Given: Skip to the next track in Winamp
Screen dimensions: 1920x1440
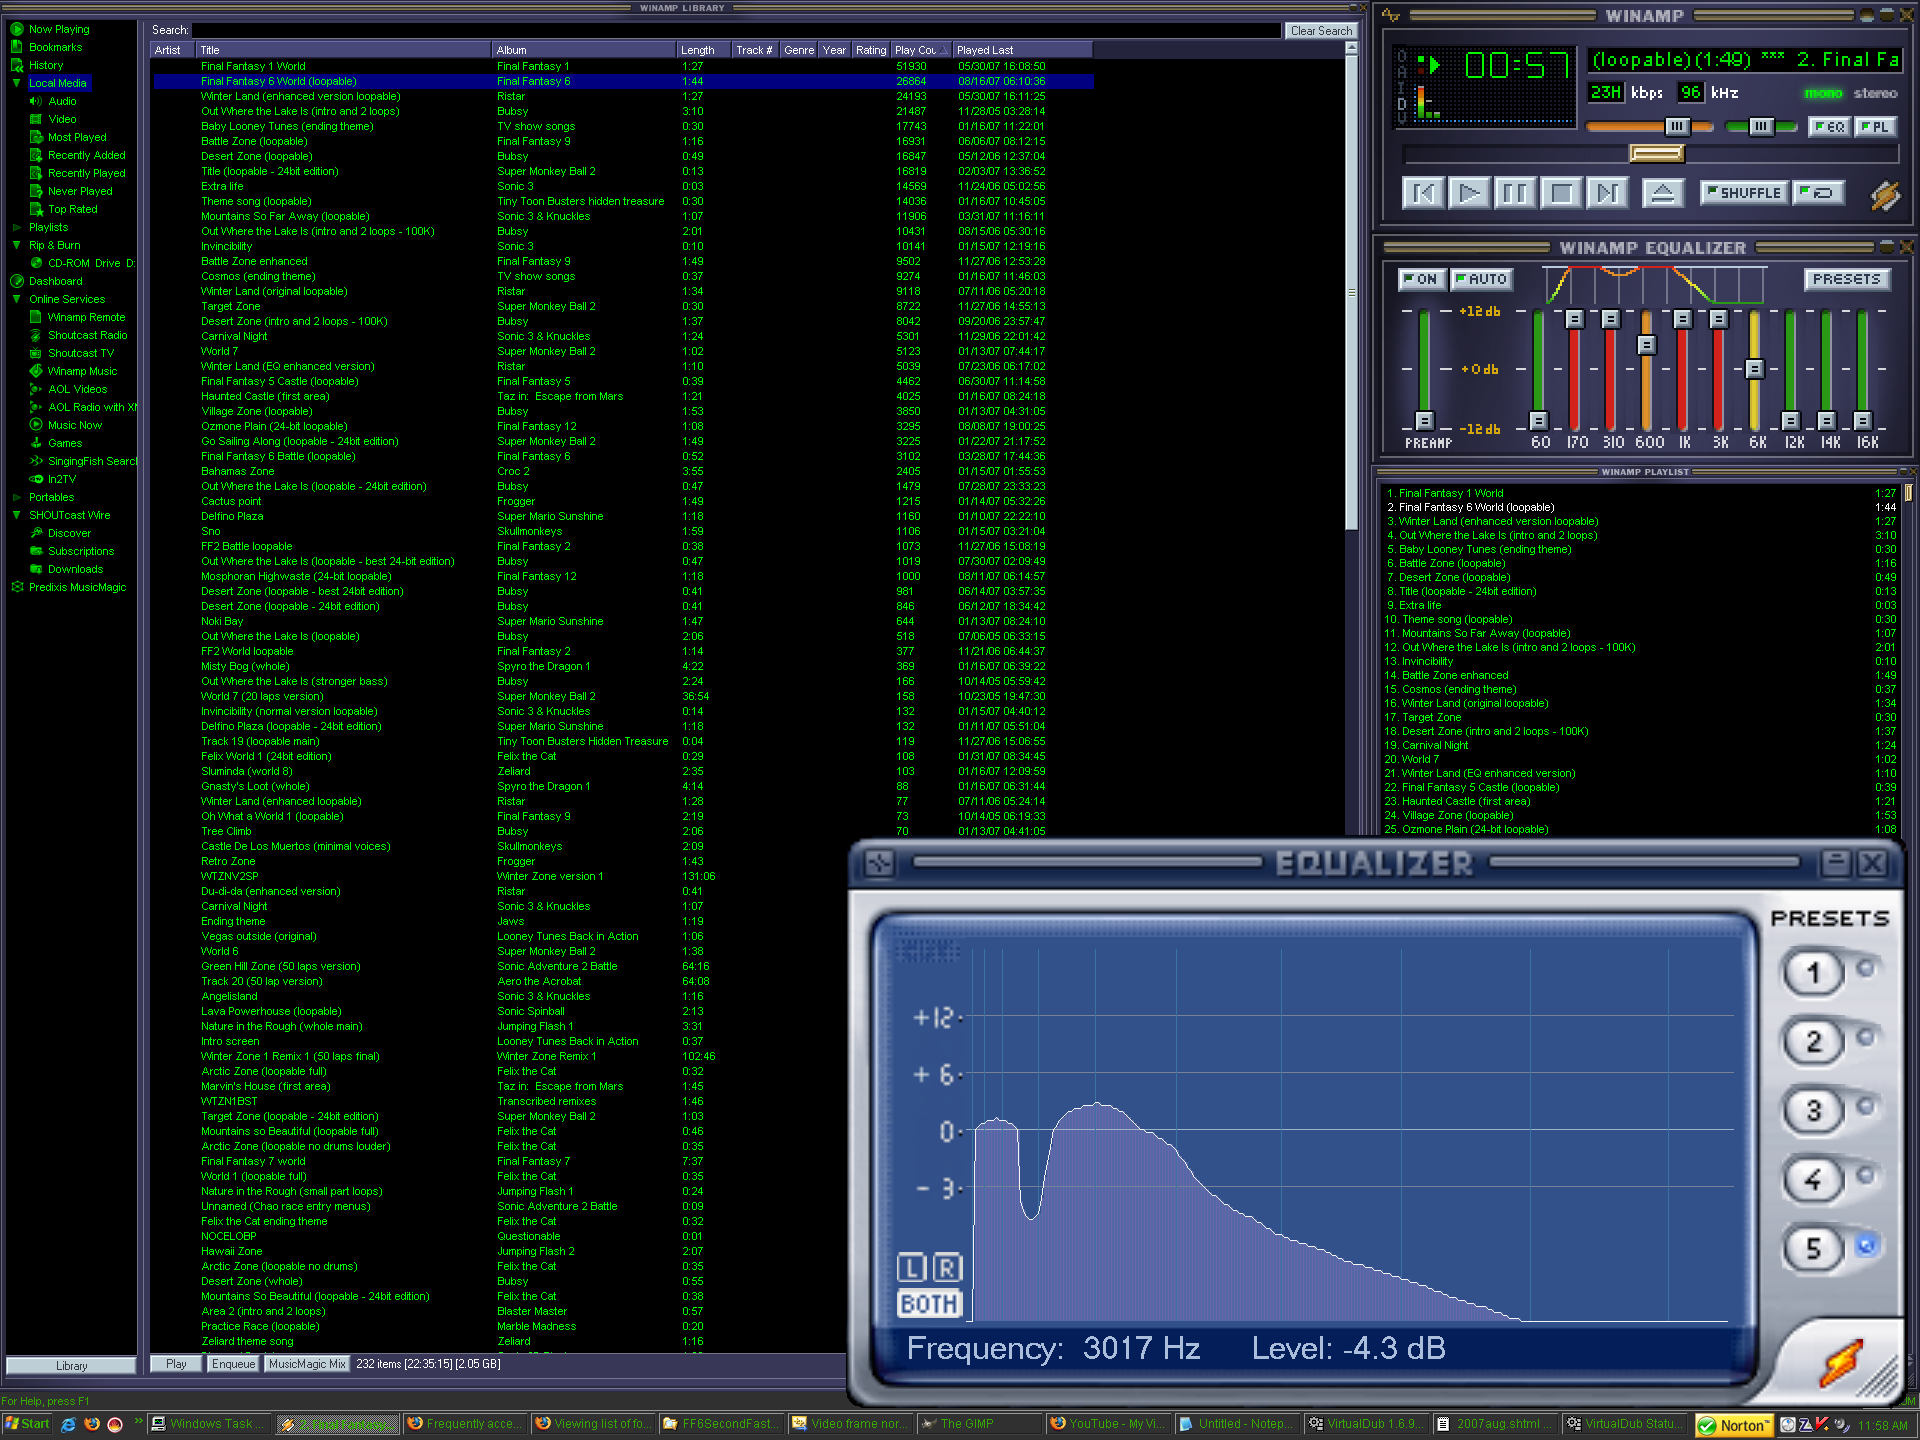Looking at the screenshot, I should [1607, 193].
